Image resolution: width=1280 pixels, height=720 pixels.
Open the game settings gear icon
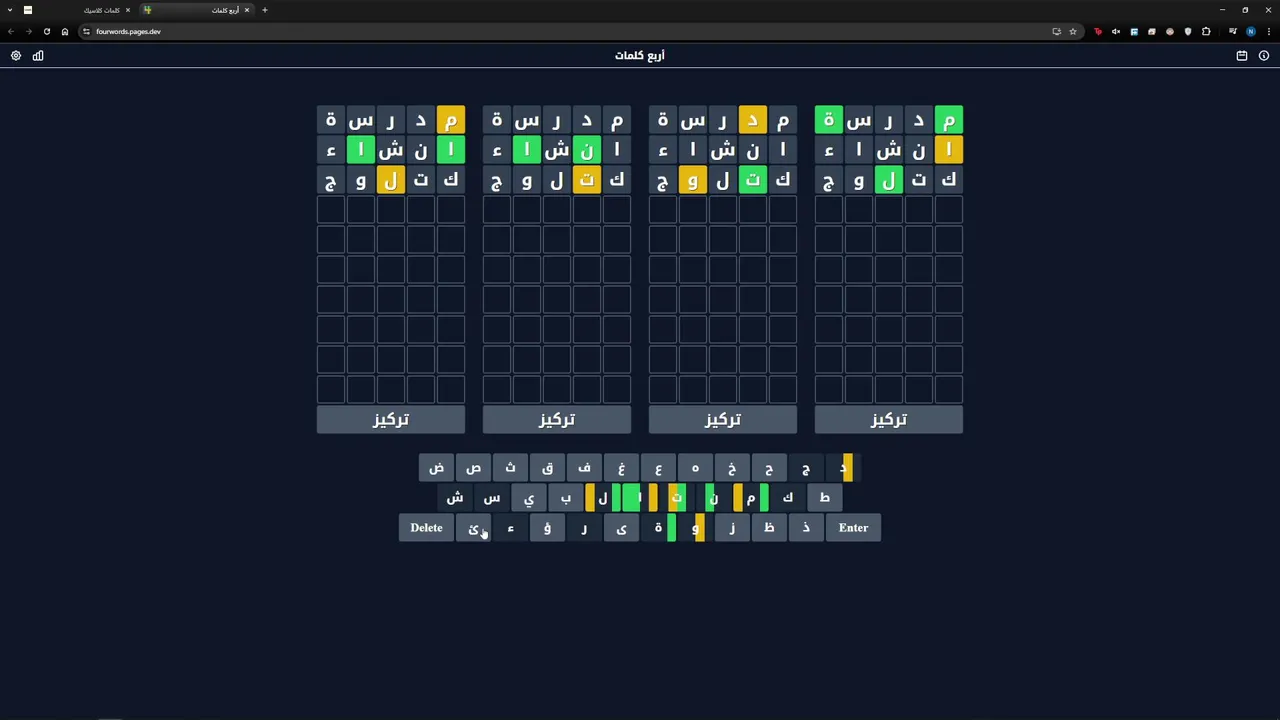pos(16,56)
